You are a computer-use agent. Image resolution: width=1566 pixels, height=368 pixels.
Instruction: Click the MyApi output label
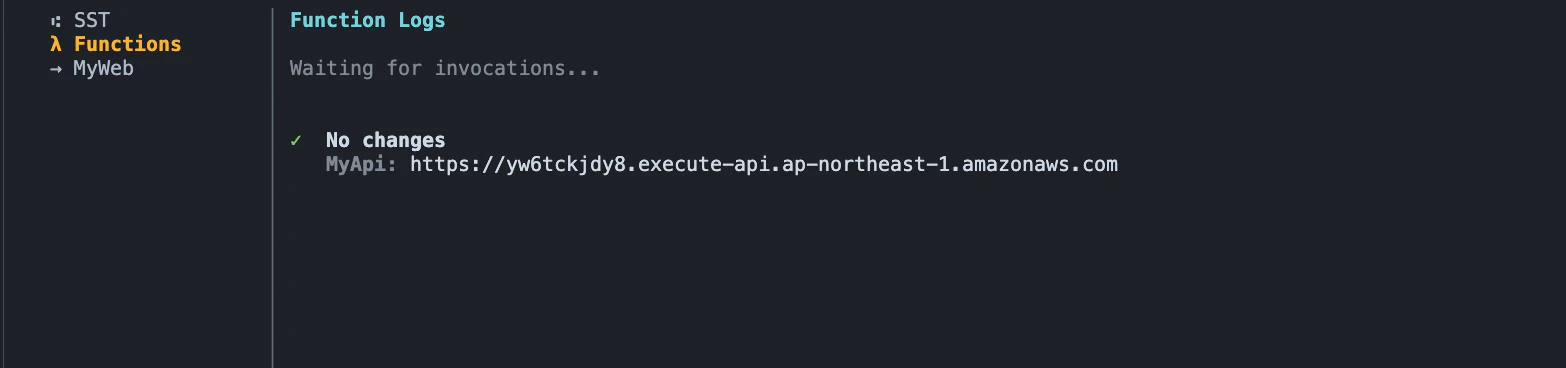362,164
